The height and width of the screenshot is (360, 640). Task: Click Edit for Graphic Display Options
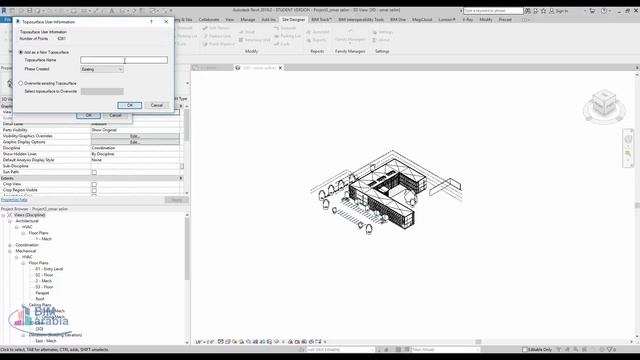pyautogui.click(x=135, y=142)
